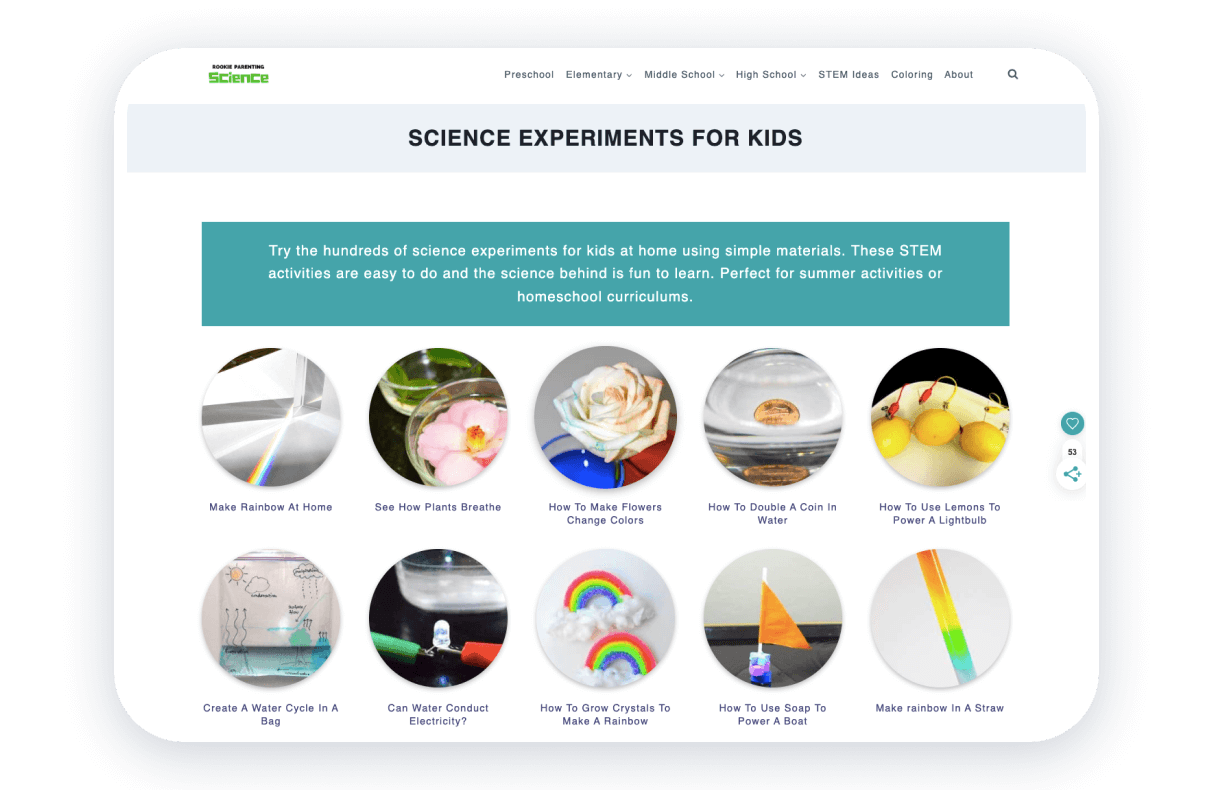This screenshot has width=1213, height=790.
Task: Open the Coloring menu item
Action: (x=911, y=74)
